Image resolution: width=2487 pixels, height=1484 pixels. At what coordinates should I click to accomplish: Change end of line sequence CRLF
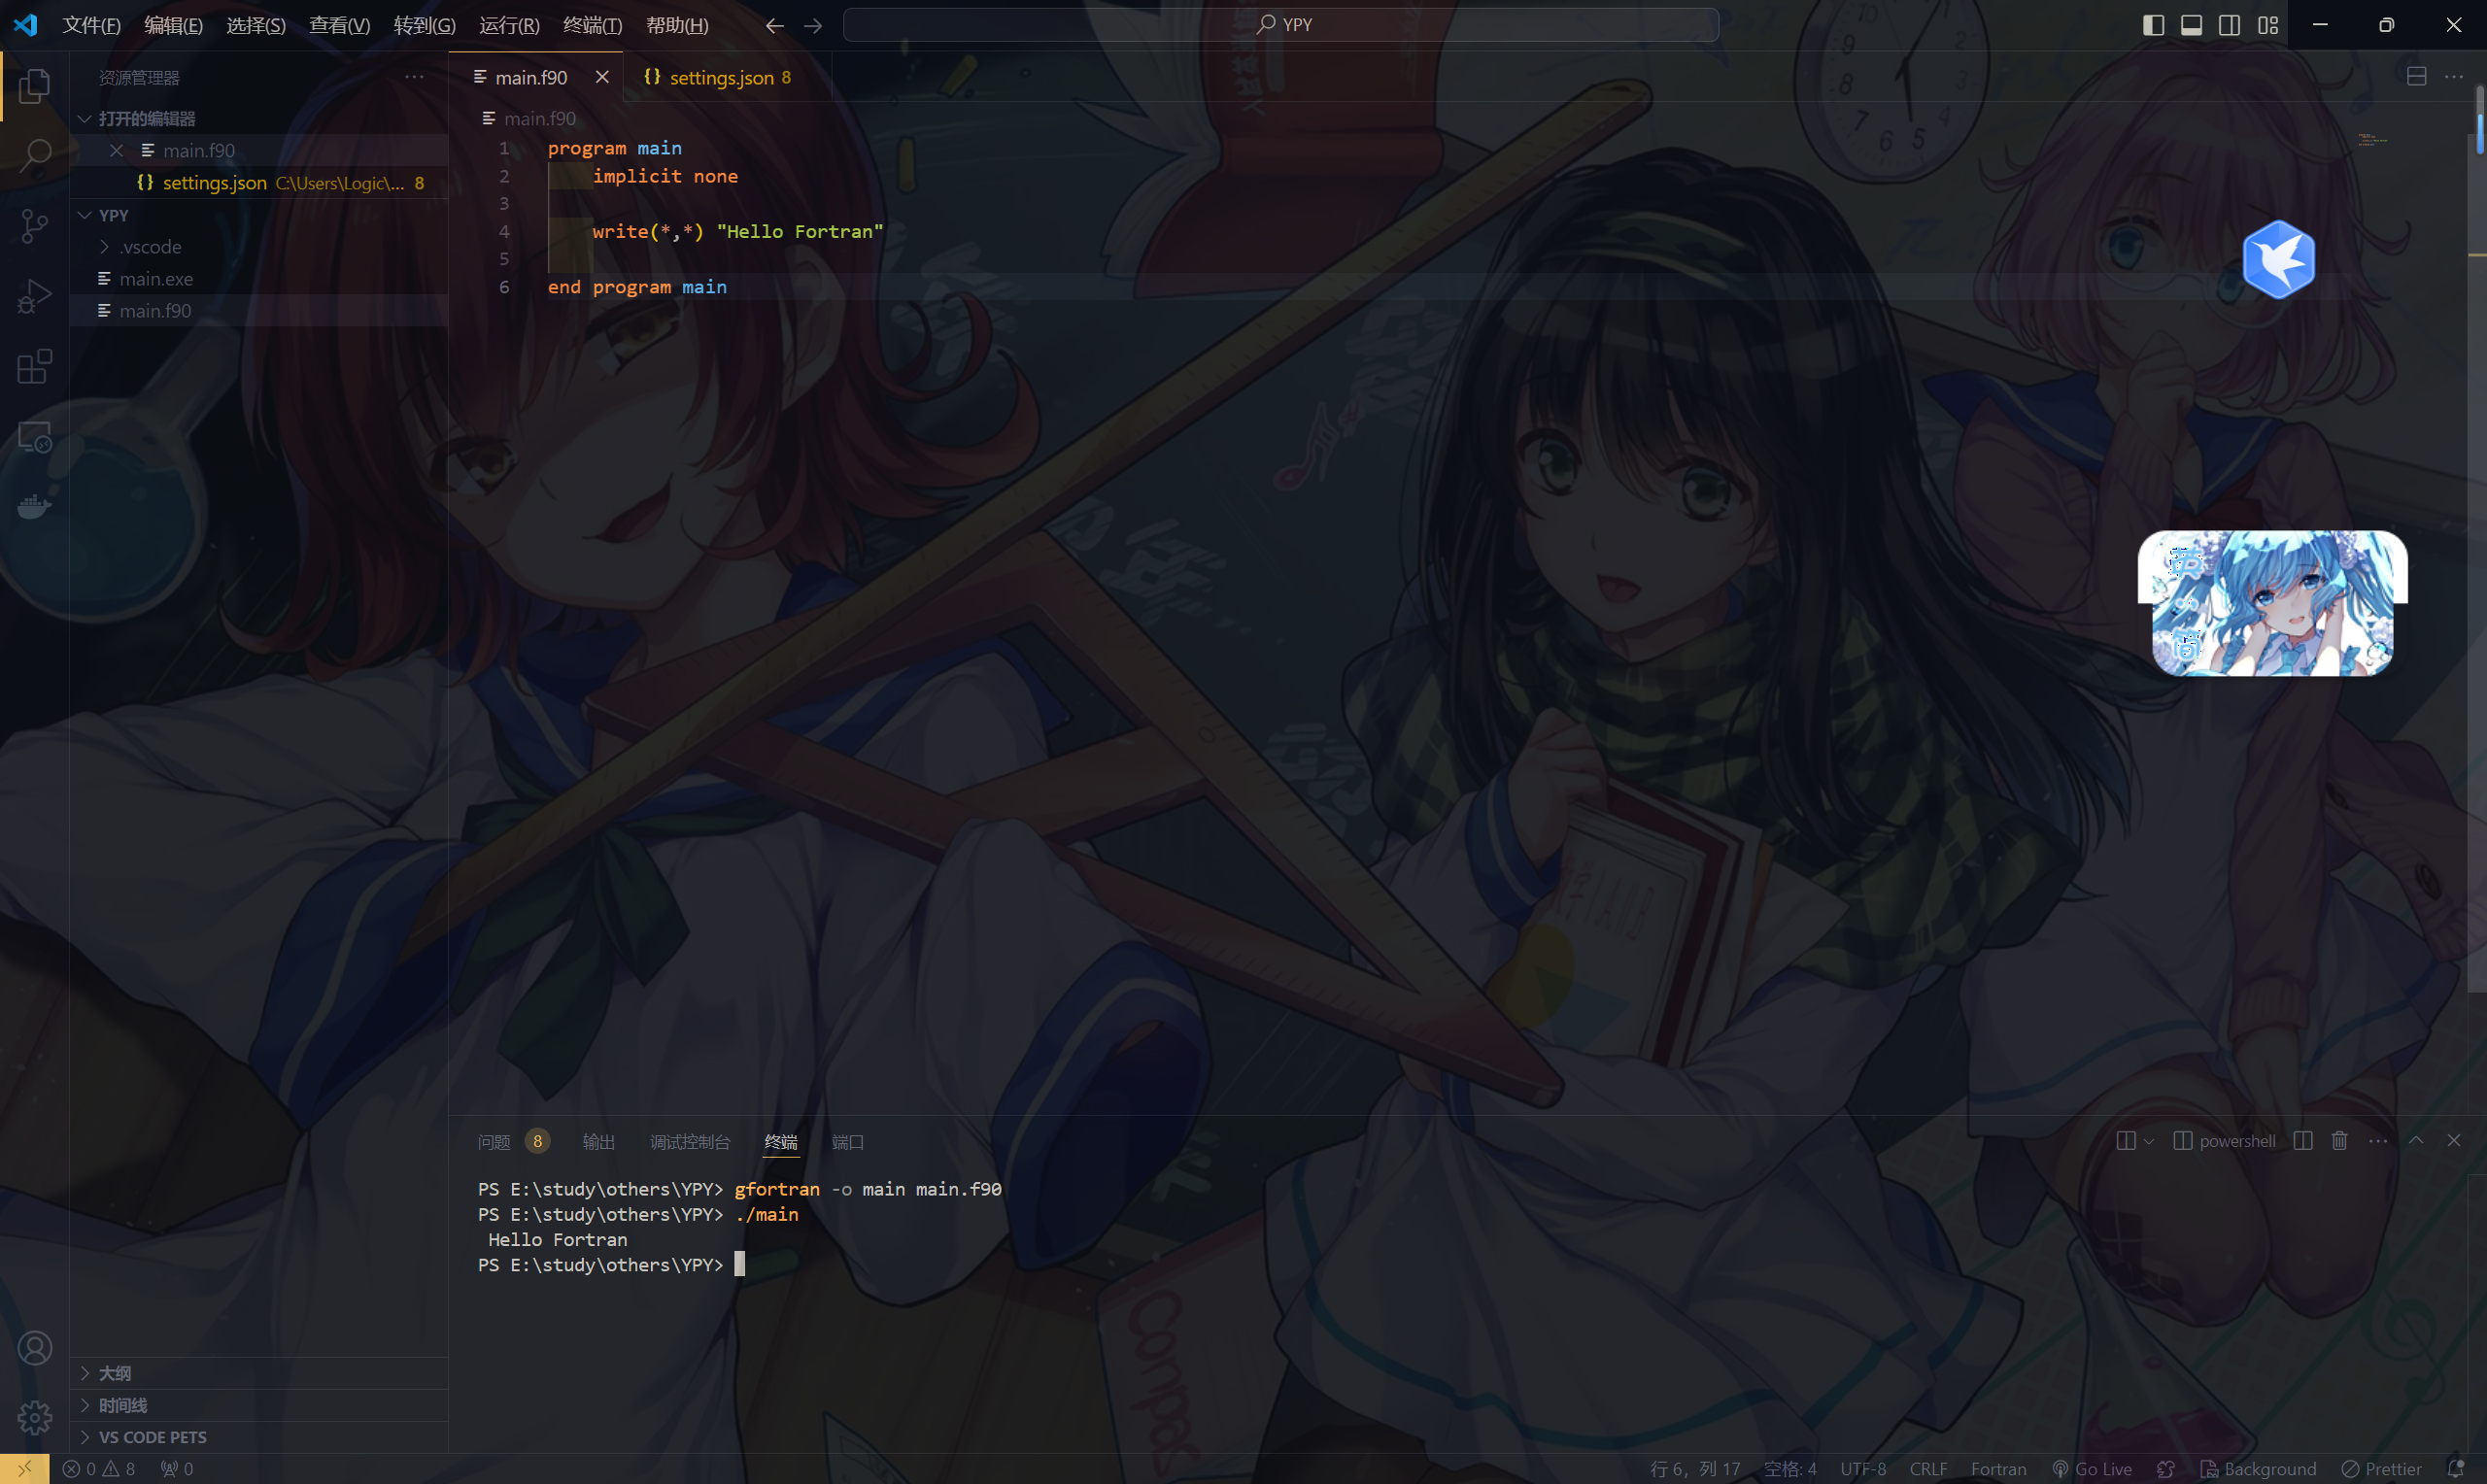tap(1929, 1468)
